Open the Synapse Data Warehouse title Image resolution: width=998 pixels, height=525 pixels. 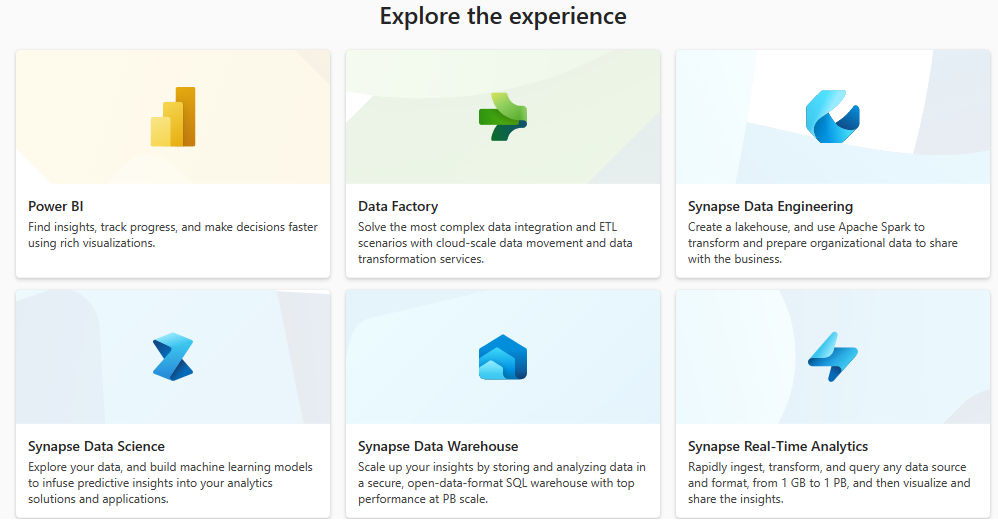(x=438, y=446)
